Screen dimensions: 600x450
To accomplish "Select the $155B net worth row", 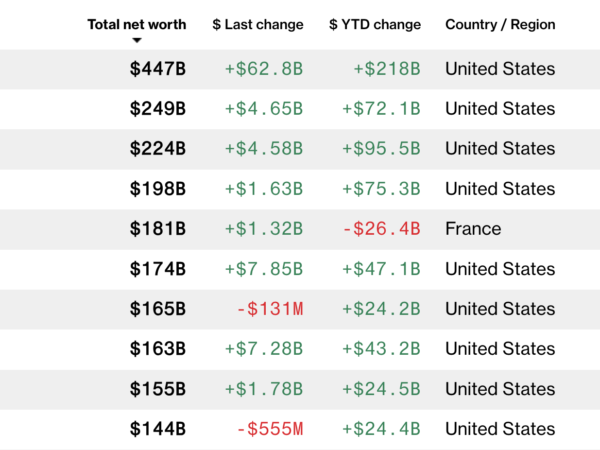I will click(157, 389).
